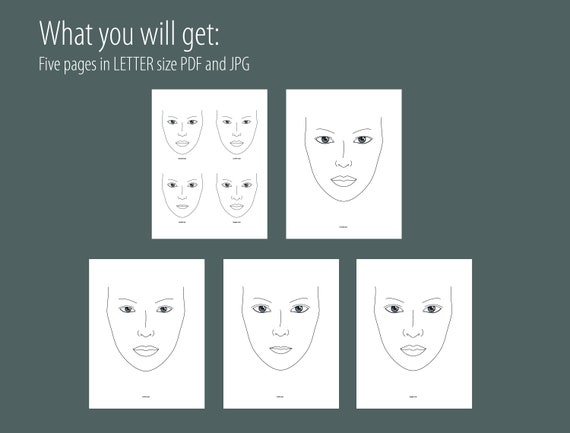Select the lower-right face on the four-face page
The width and height of the screenshot is (570, 433).
[x=237, y=195]
